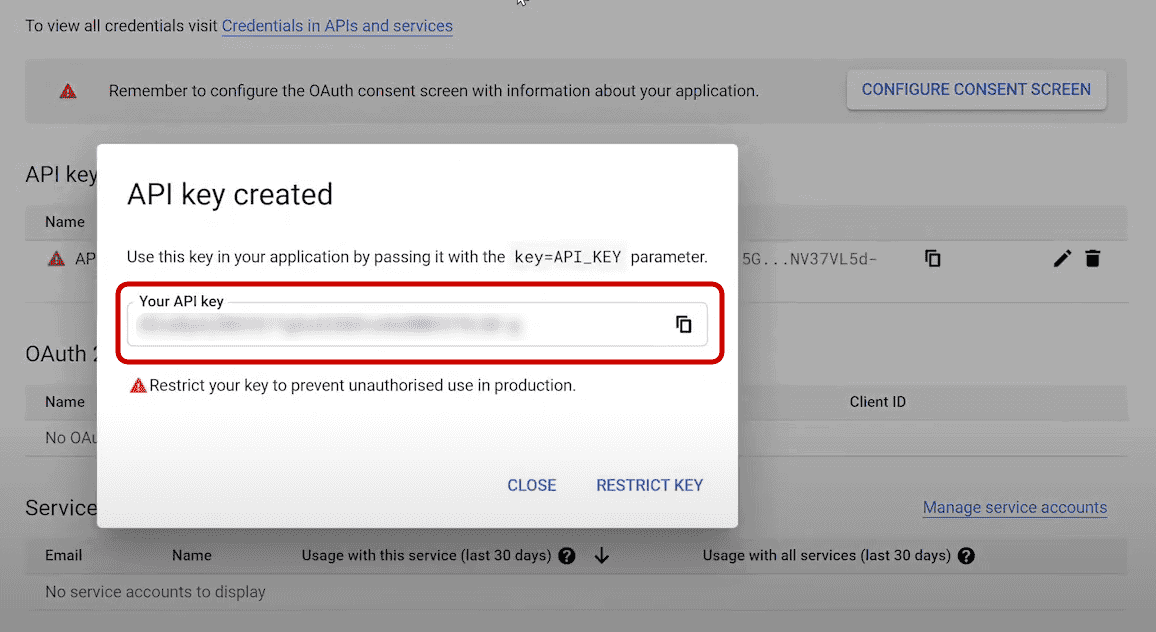Click CONFIGURE CONSENT SCREEN
Viewport: 1156px width, 632px height.
[976, 89]
